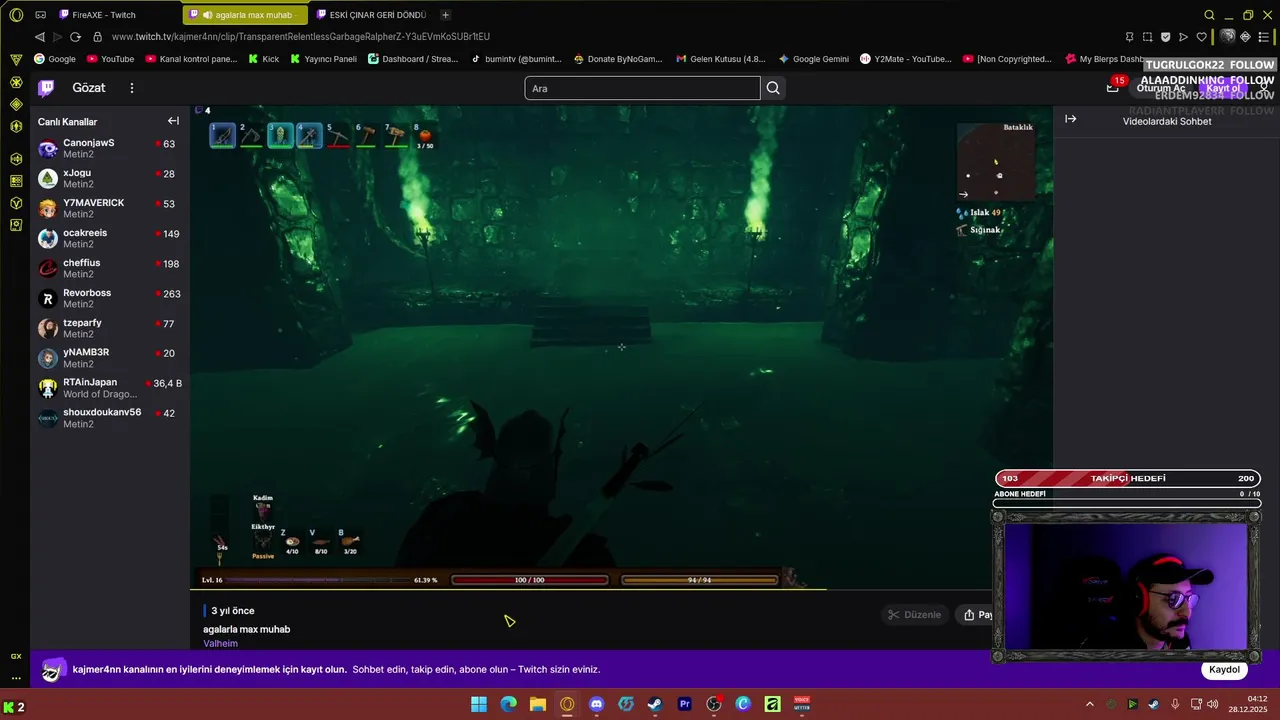
Task: Click the clip video player area
Action: (x=621, y=346)
